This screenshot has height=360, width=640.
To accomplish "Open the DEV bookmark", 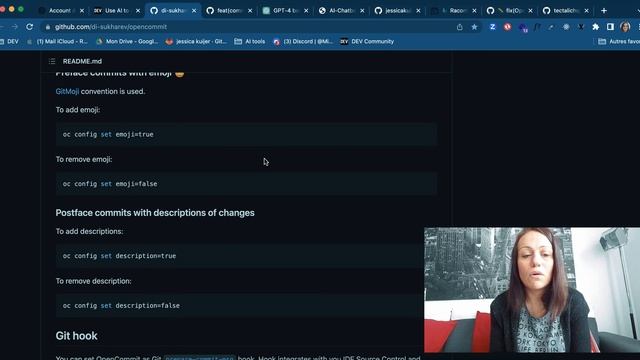I will coord(9,42).
